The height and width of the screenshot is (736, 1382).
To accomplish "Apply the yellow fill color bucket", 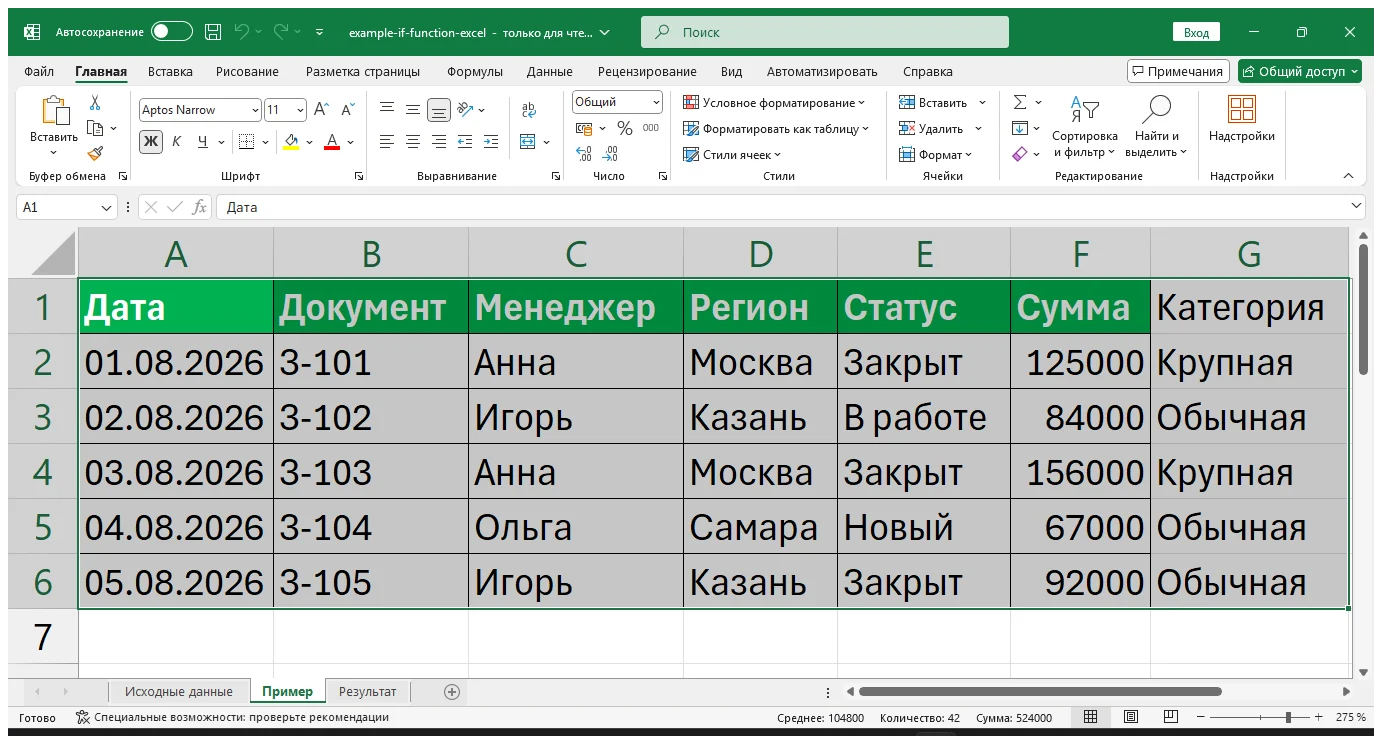I will [x=291, y=142].
